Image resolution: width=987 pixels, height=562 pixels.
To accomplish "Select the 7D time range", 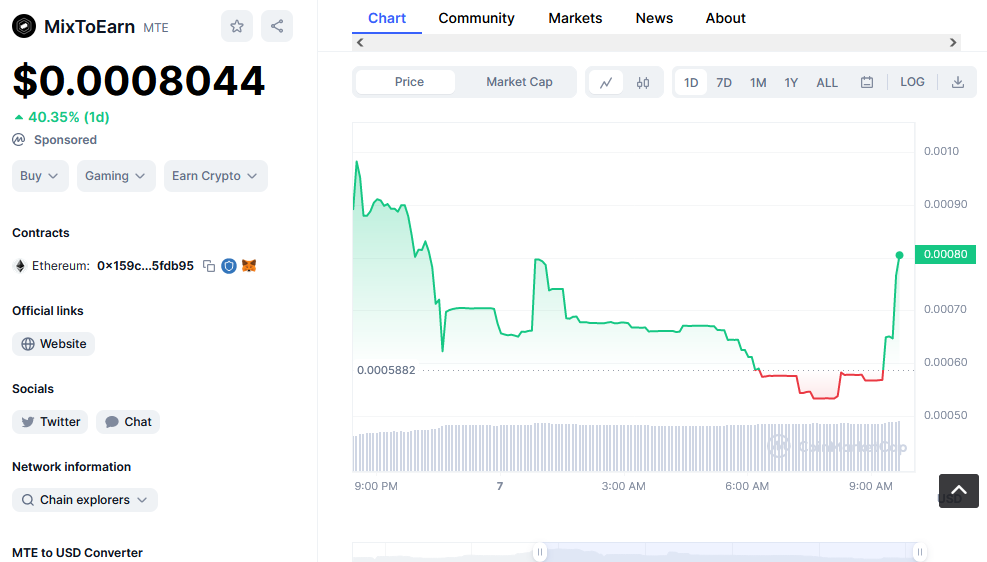I will pos(724,82).
